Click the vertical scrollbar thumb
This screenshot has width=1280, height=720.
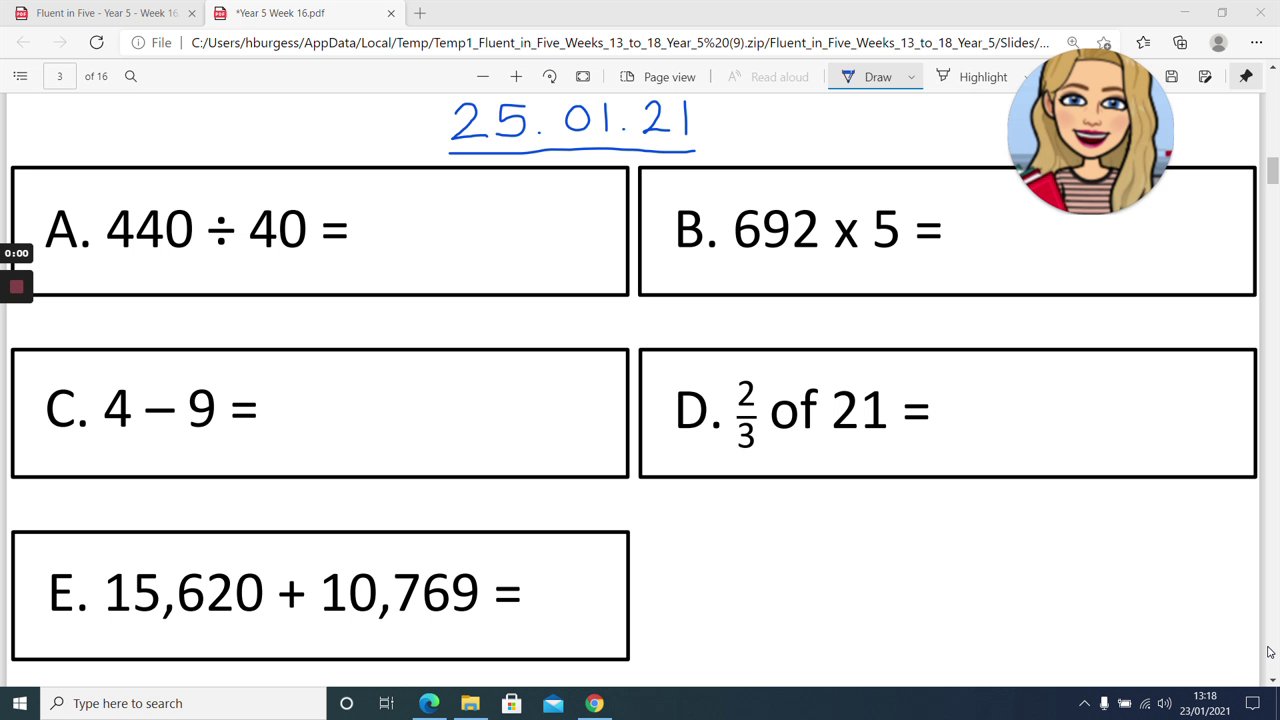[1272, 171]
